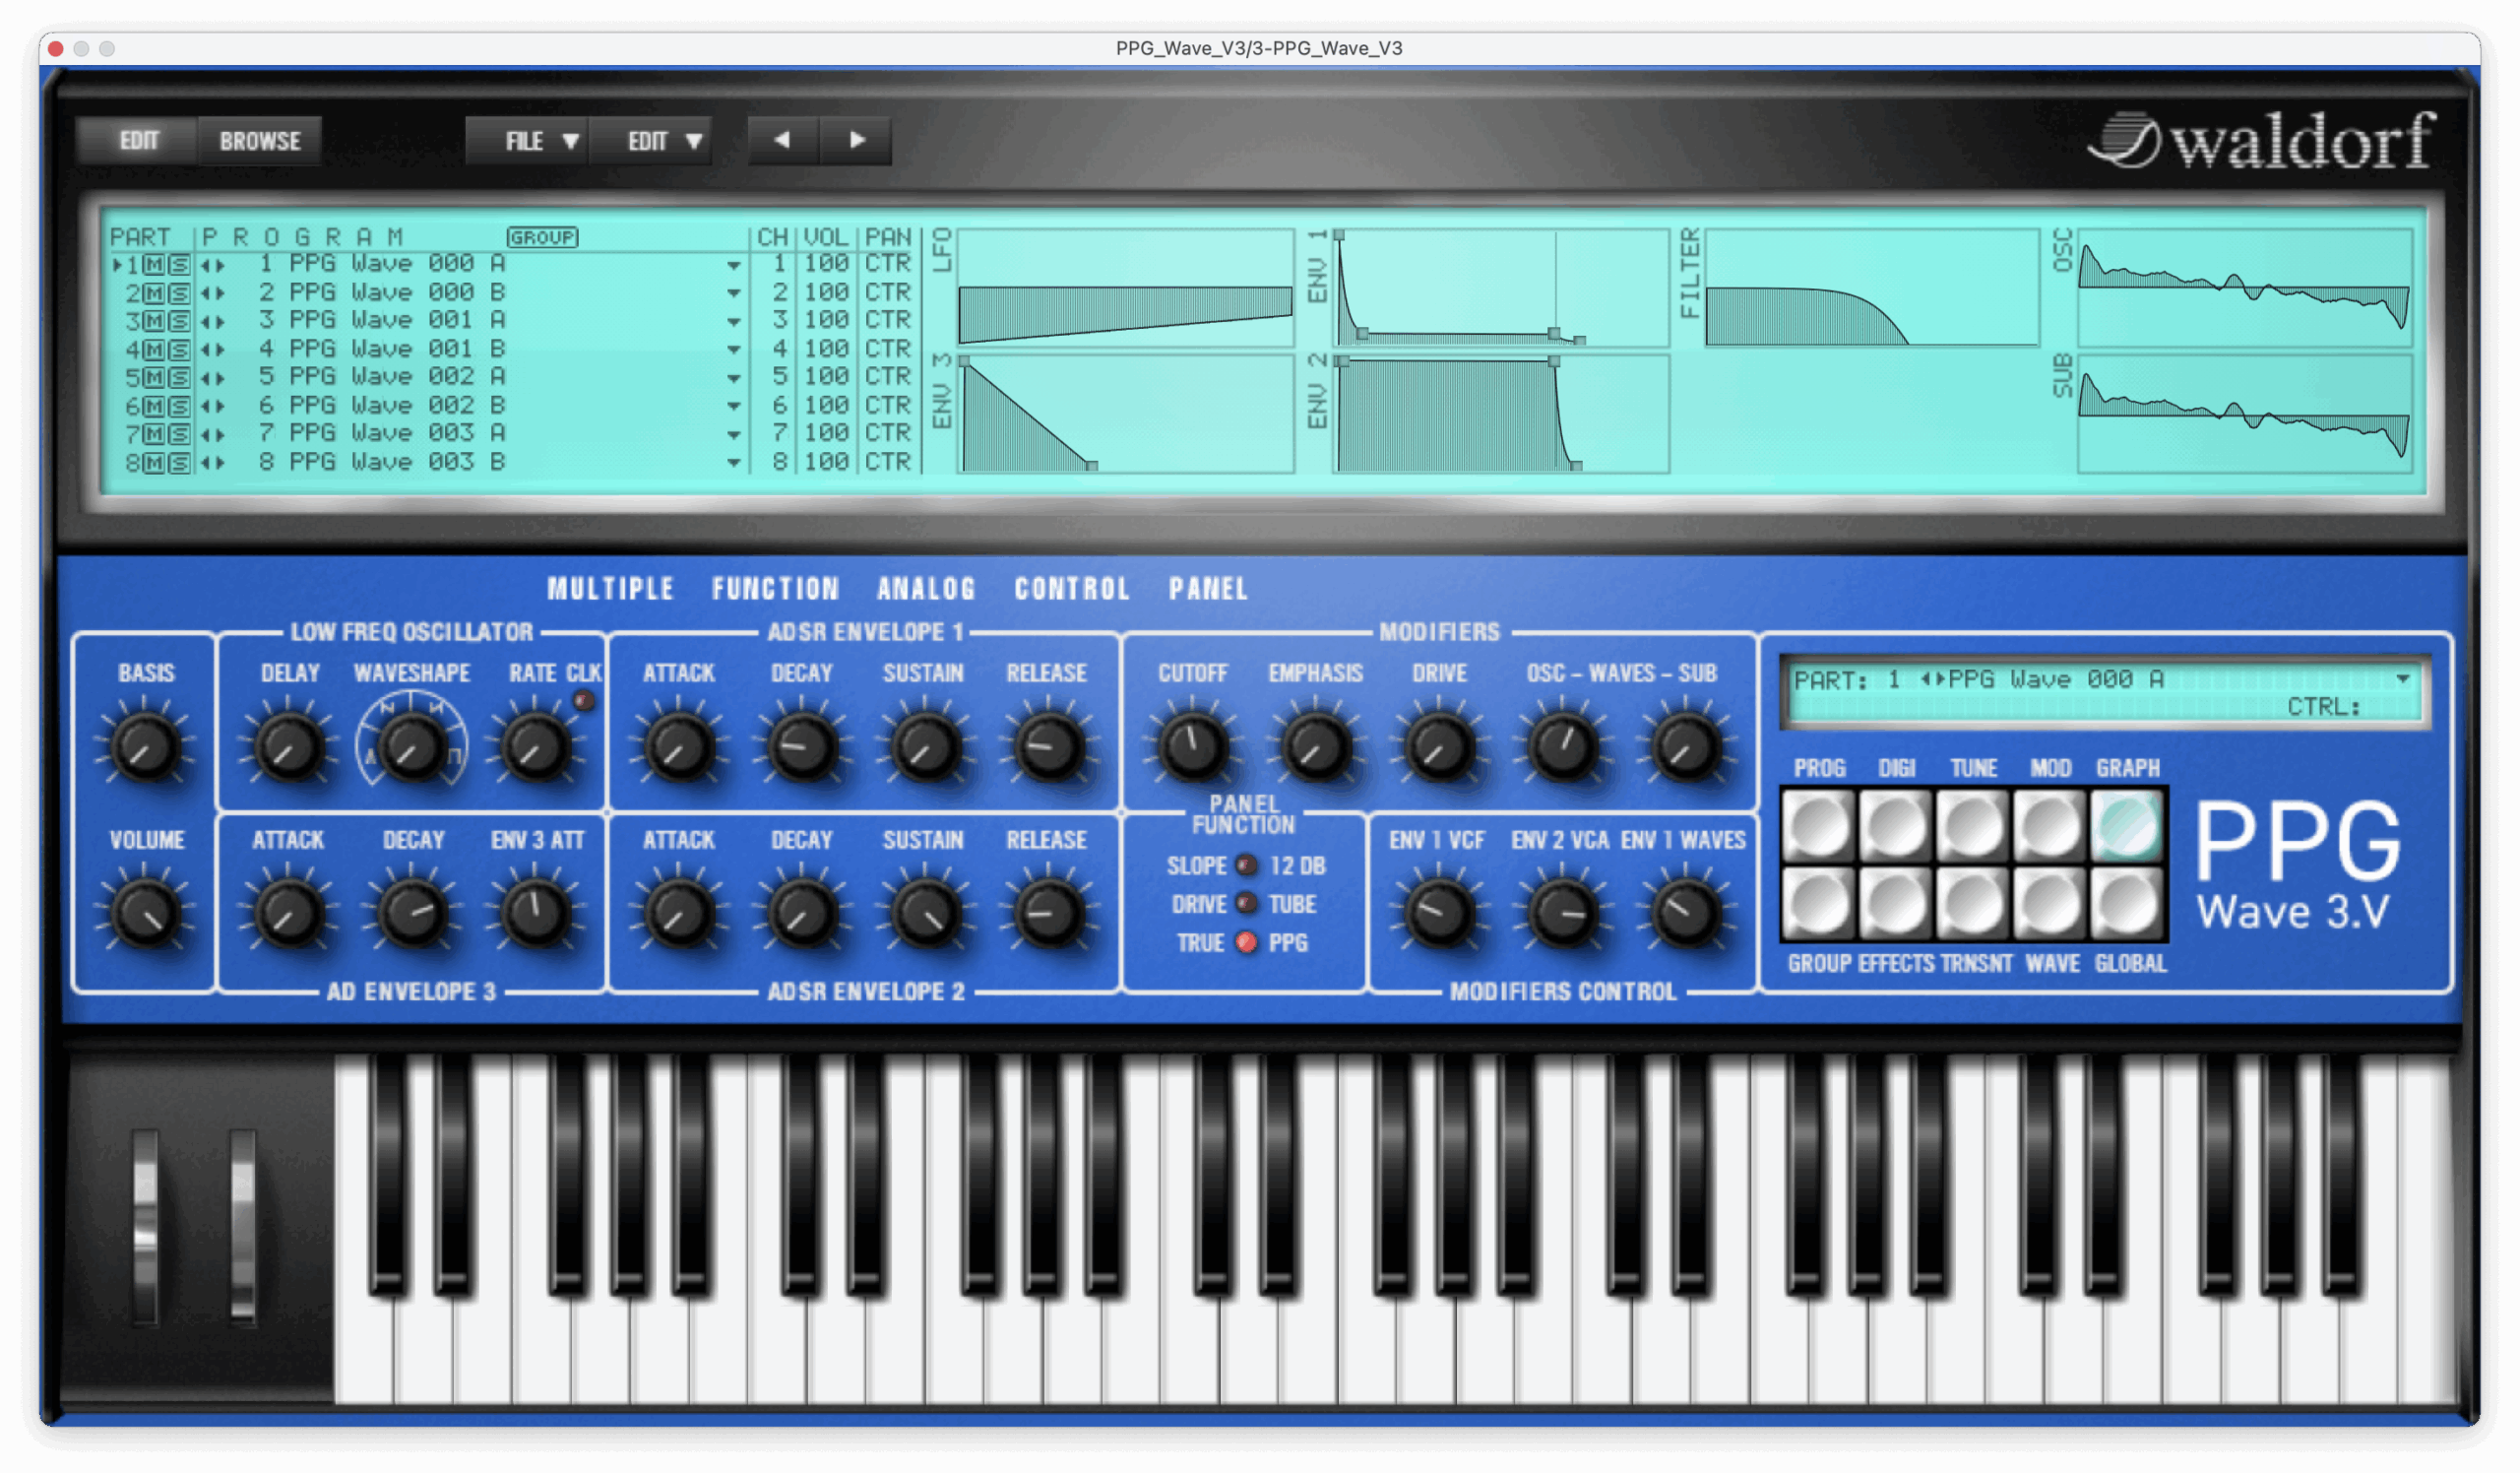Switch to the EDIT view tab
This screenshot has width=2520, height=1473.
click(138, 140)
